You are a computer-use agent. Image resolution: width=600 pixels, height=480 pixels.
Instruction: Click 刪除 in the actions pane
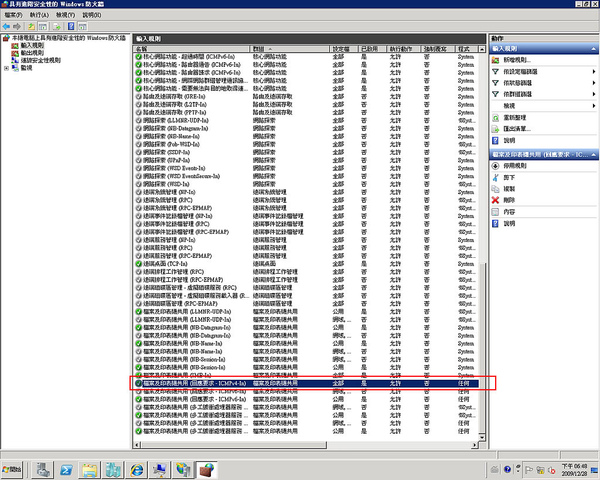[x=509, y=200]
